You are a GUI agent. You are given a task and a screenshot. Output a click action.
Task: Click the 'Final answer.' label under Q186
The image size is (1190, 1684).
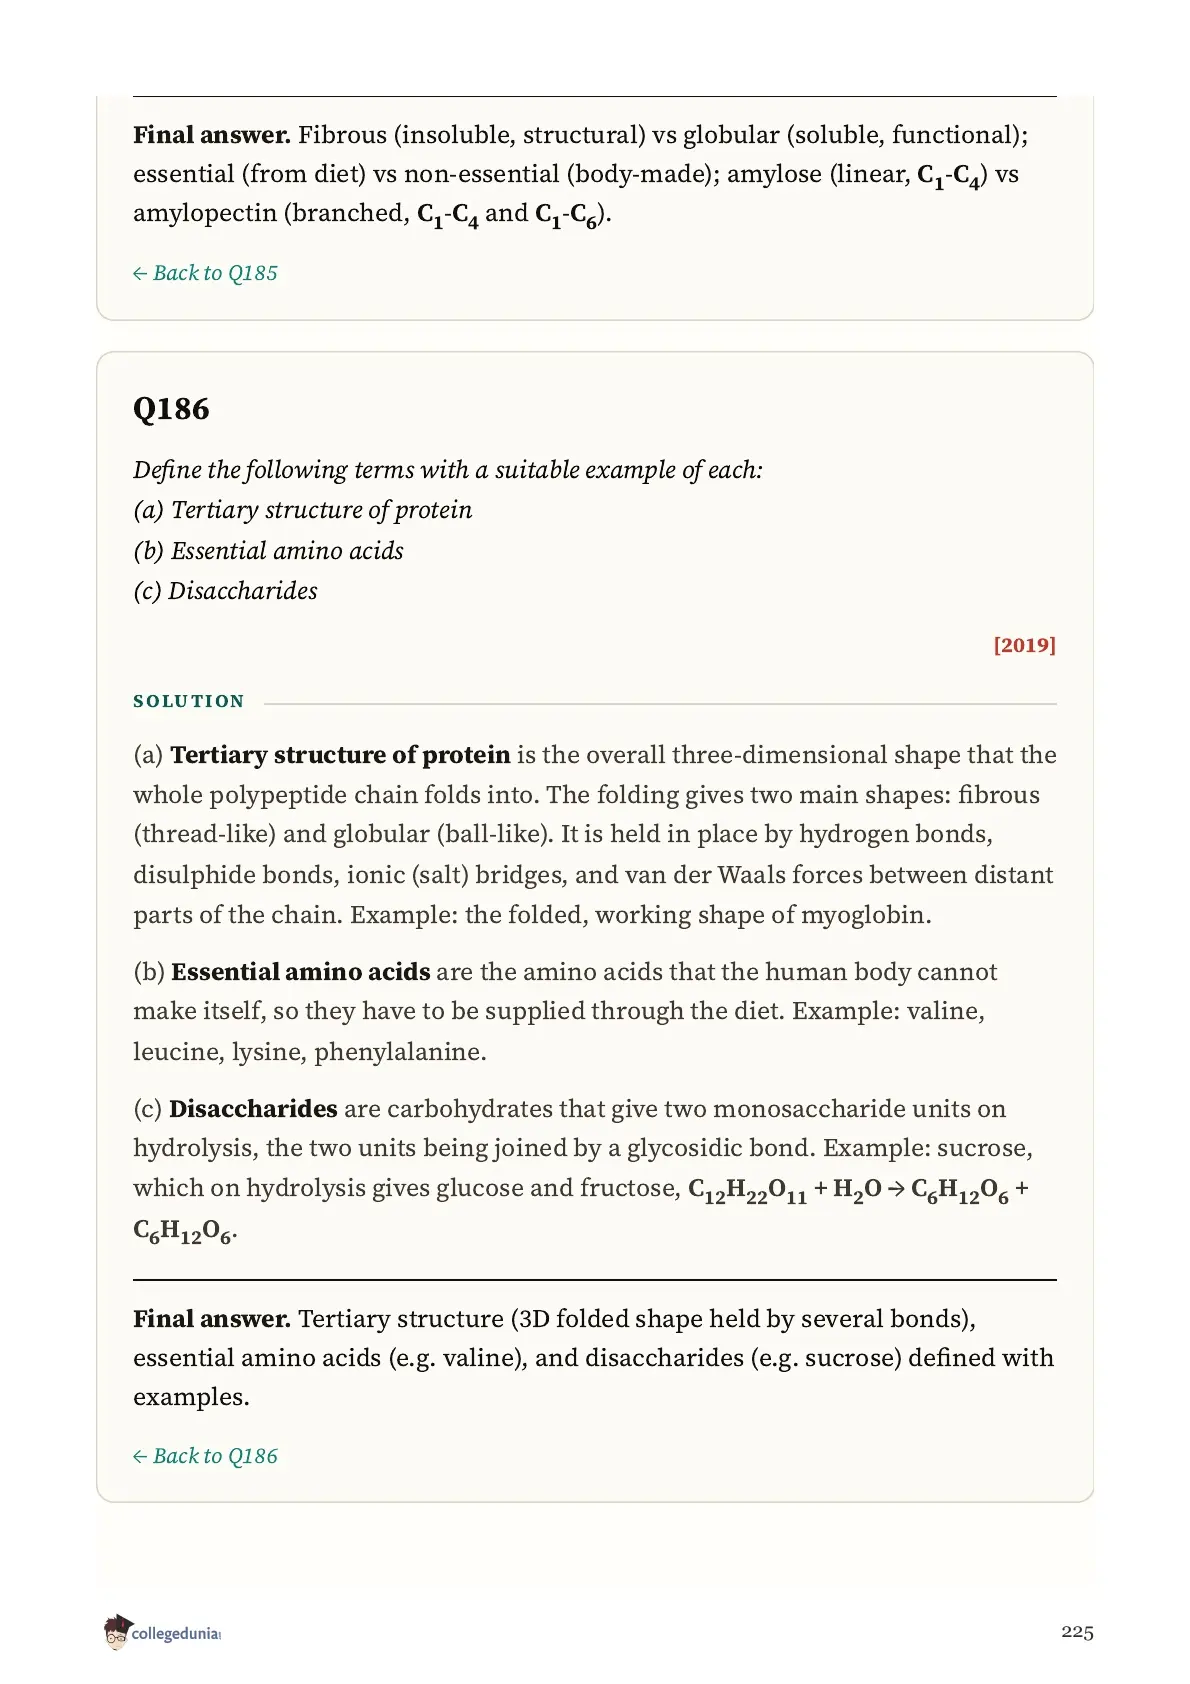pyautogui.click(x=212, y=1319)
